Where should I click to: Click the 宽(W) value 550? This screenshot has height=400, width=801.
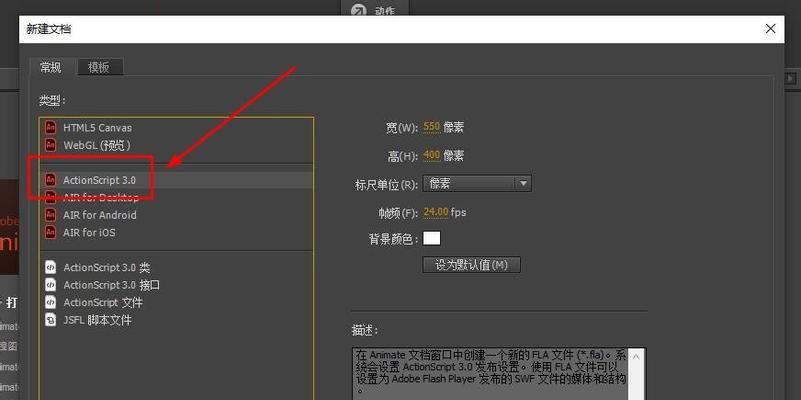432,127
